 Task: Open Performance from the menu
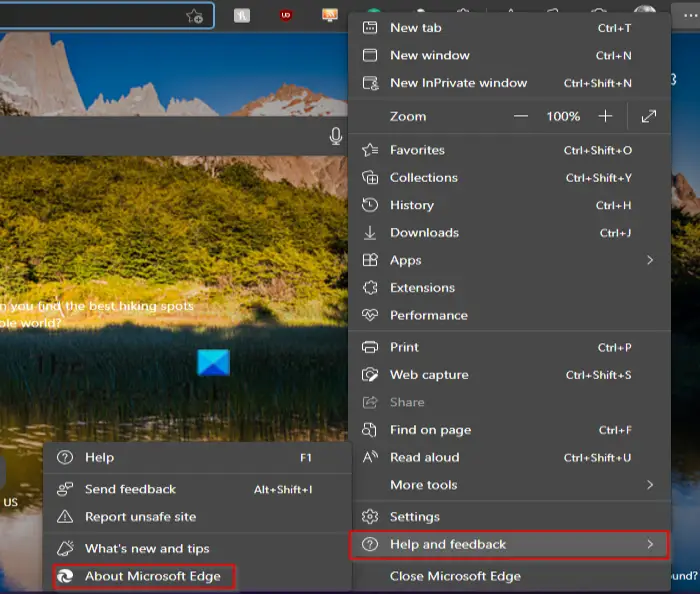click(x=509, y=315)
